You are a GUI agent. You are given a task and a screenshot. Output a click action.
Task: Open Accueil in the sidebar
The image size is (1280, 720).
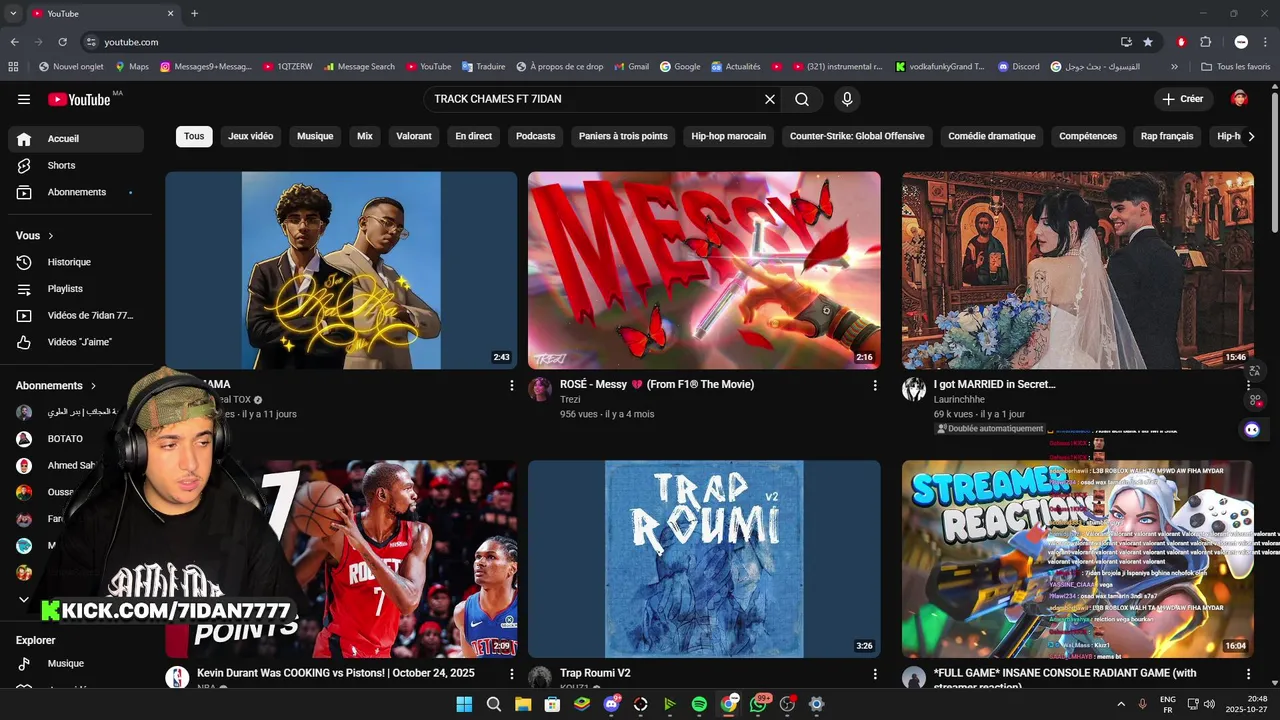coord(76,139)
